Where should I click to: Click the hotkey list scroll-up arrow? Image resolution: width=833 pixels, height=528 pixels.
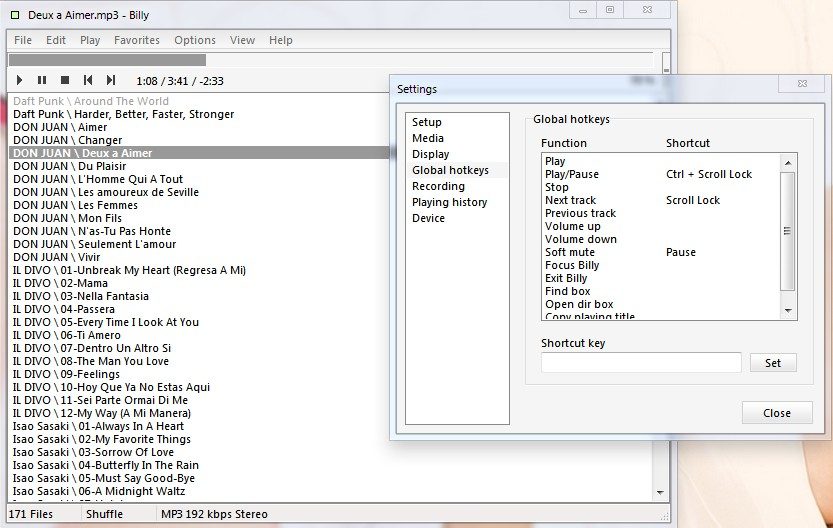pos(788,163)
